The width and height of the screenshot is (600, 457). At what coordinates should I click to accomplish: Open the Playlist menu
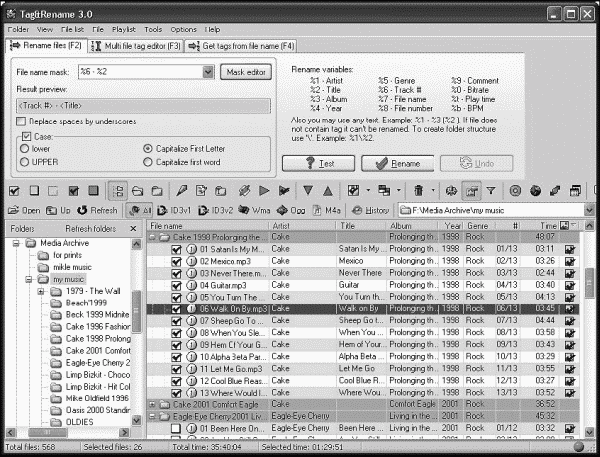(124, 29)
